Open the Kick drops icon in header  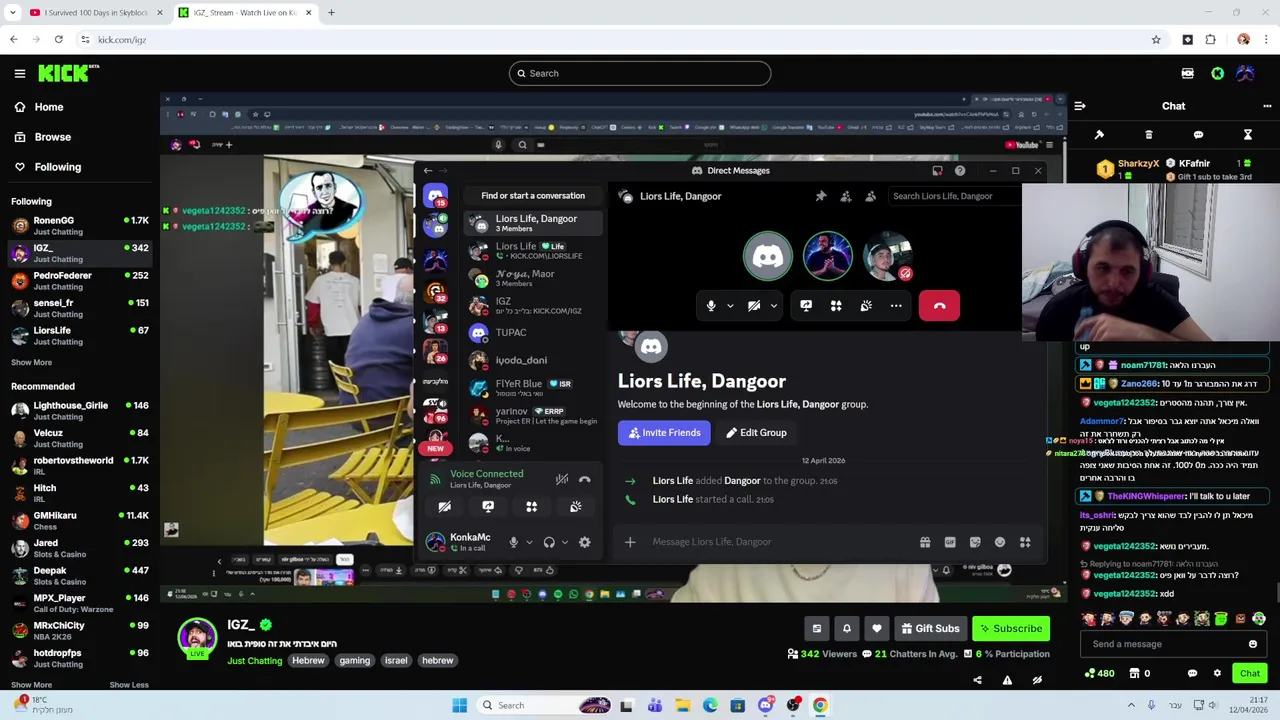(1187, 73)
